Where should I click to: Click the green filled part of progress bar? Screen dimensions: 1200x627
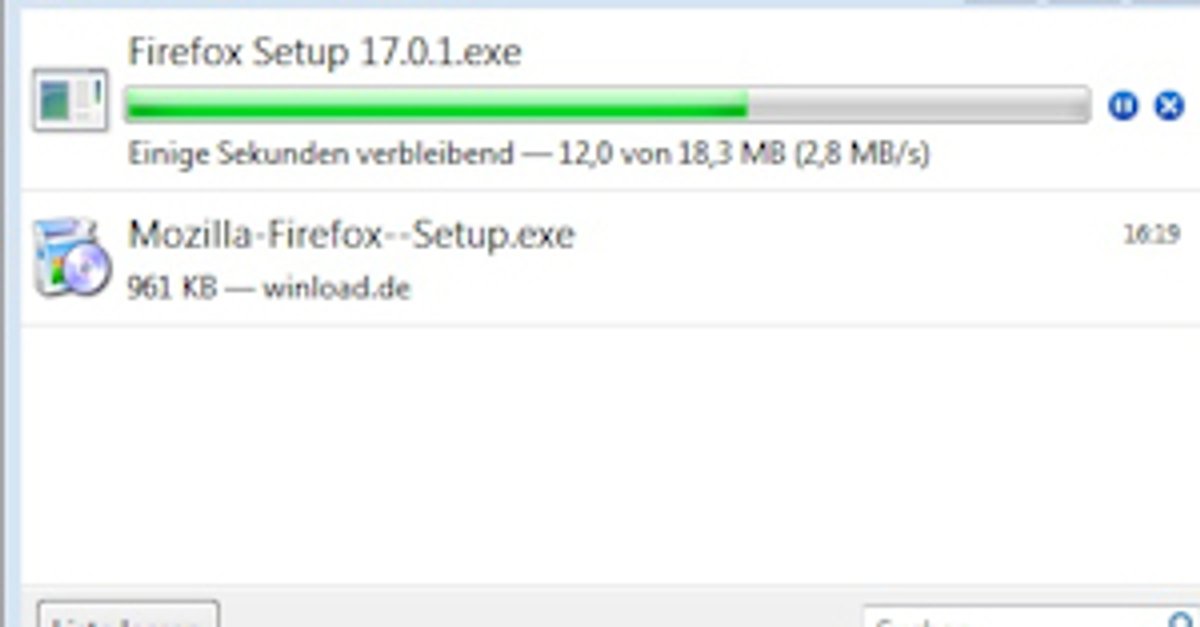point(436,104)
